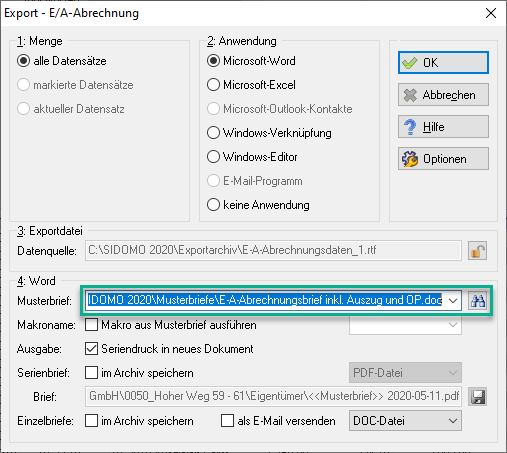Open the Makroname dropdown list
The width and height of the screenshot is (507, 453).
405,325
